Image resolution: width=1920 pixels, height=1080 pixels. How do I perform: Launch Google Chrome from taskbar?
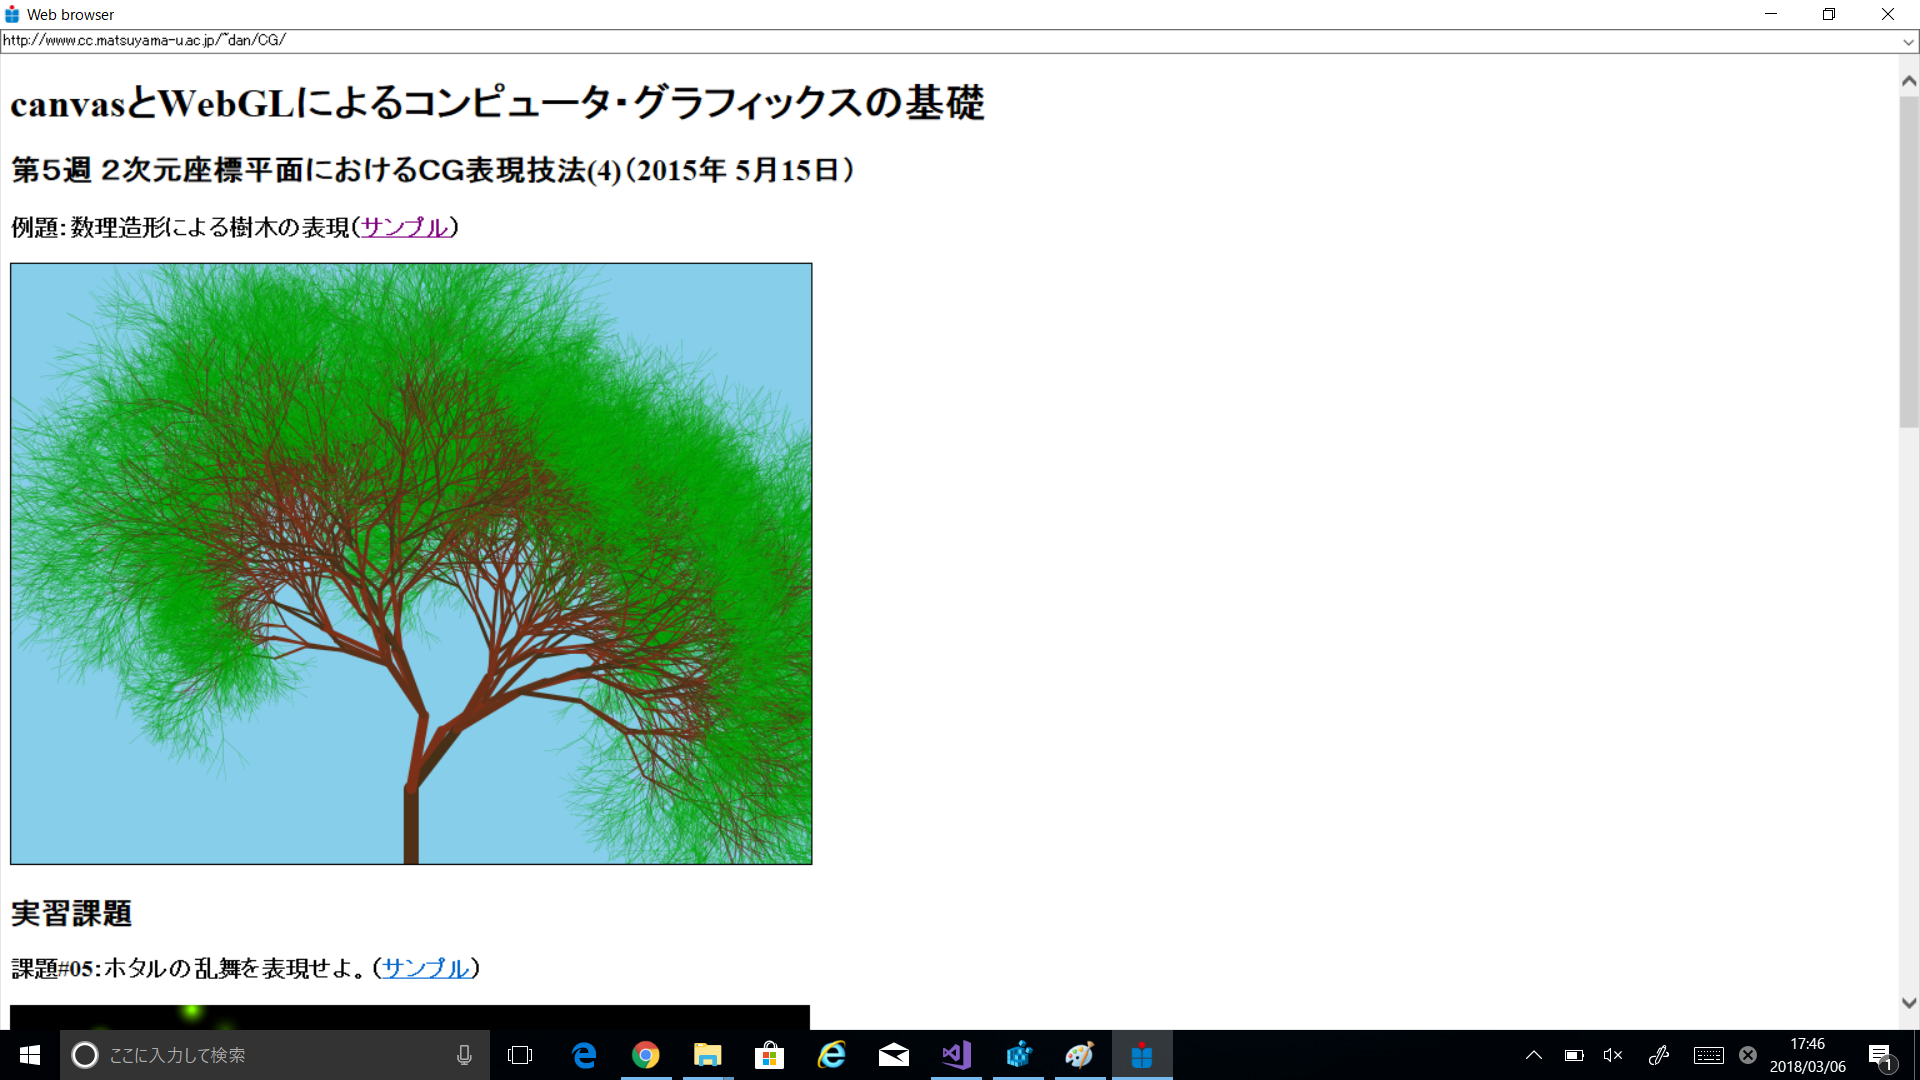(646, 1055)
